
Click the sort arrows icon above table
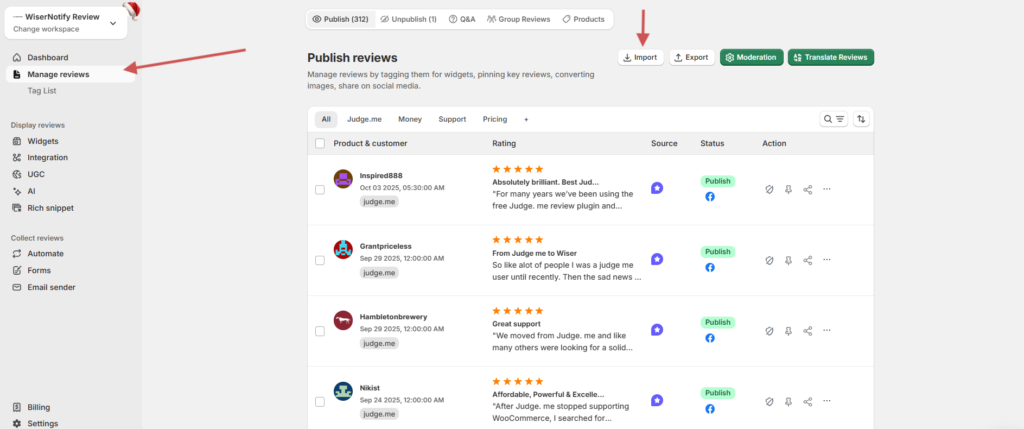tap(861, 119)
